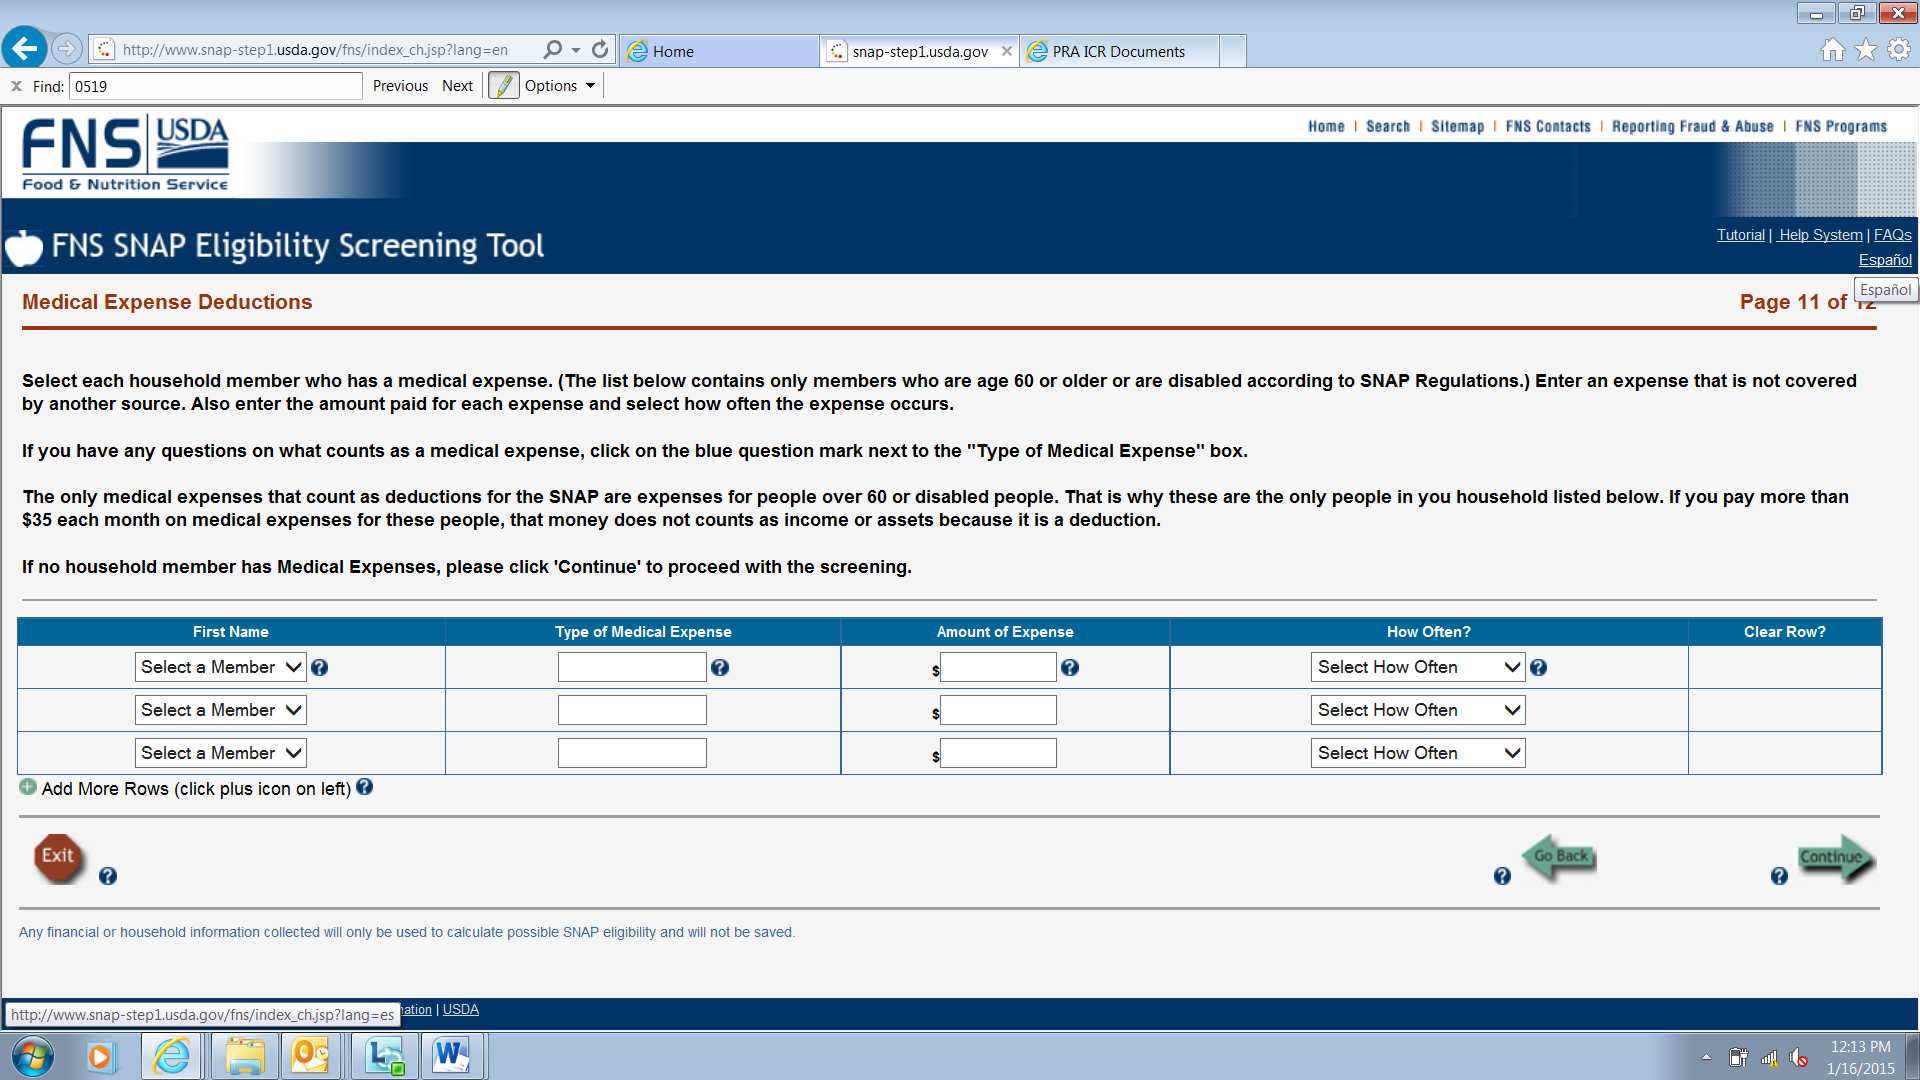Open first row Select a Member dropdown
The image size is (1920, 1080).
pos(220,667)
